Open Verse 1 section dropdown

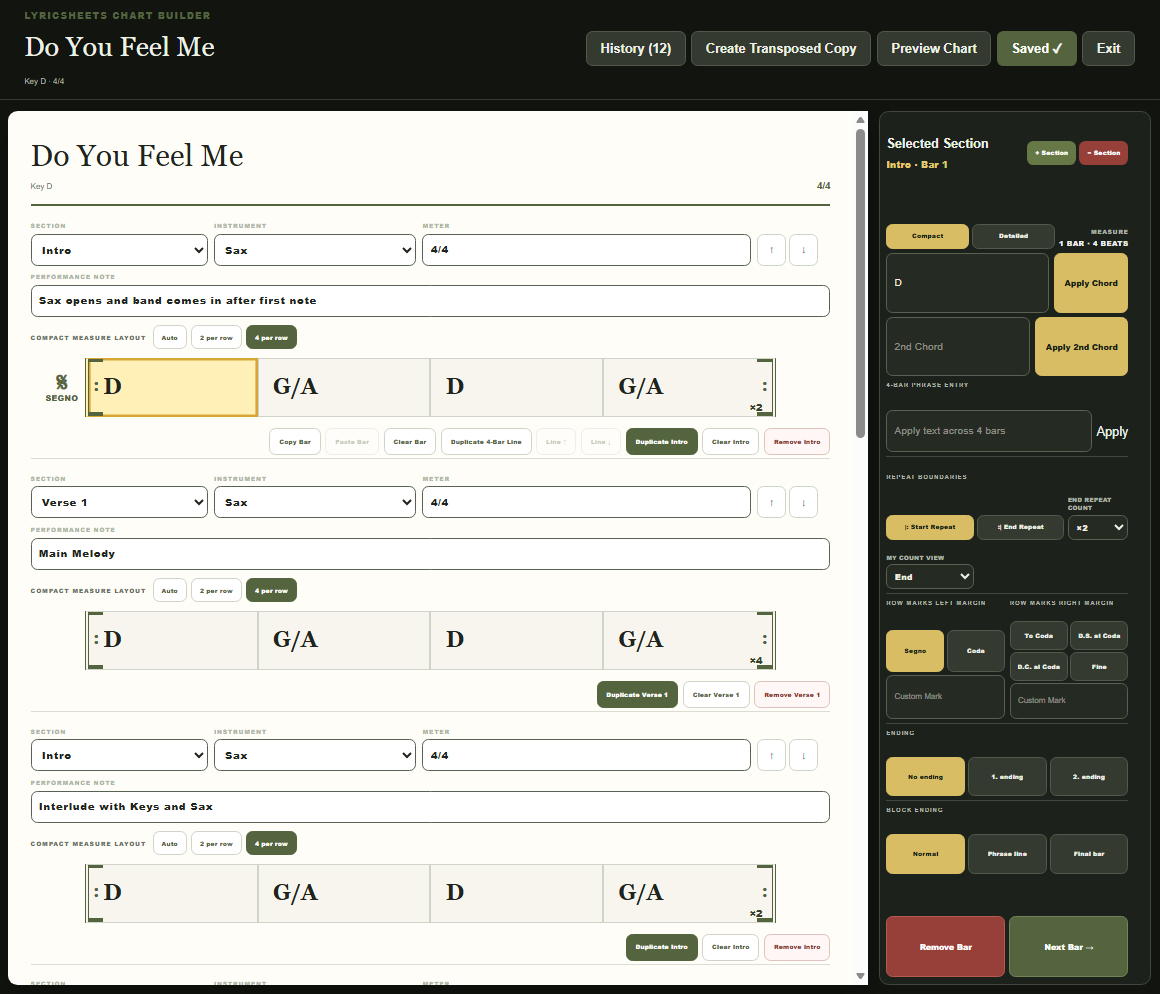119,502
